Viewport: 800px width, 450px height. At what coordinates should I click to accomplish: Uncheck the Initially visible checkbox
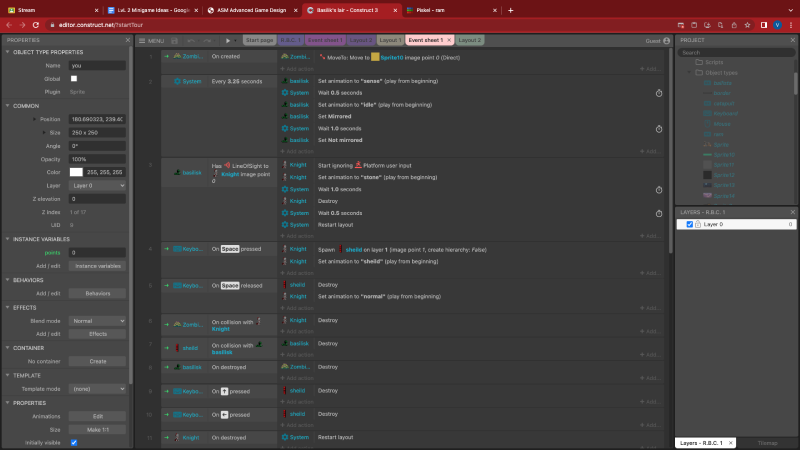tap(74, 442)
